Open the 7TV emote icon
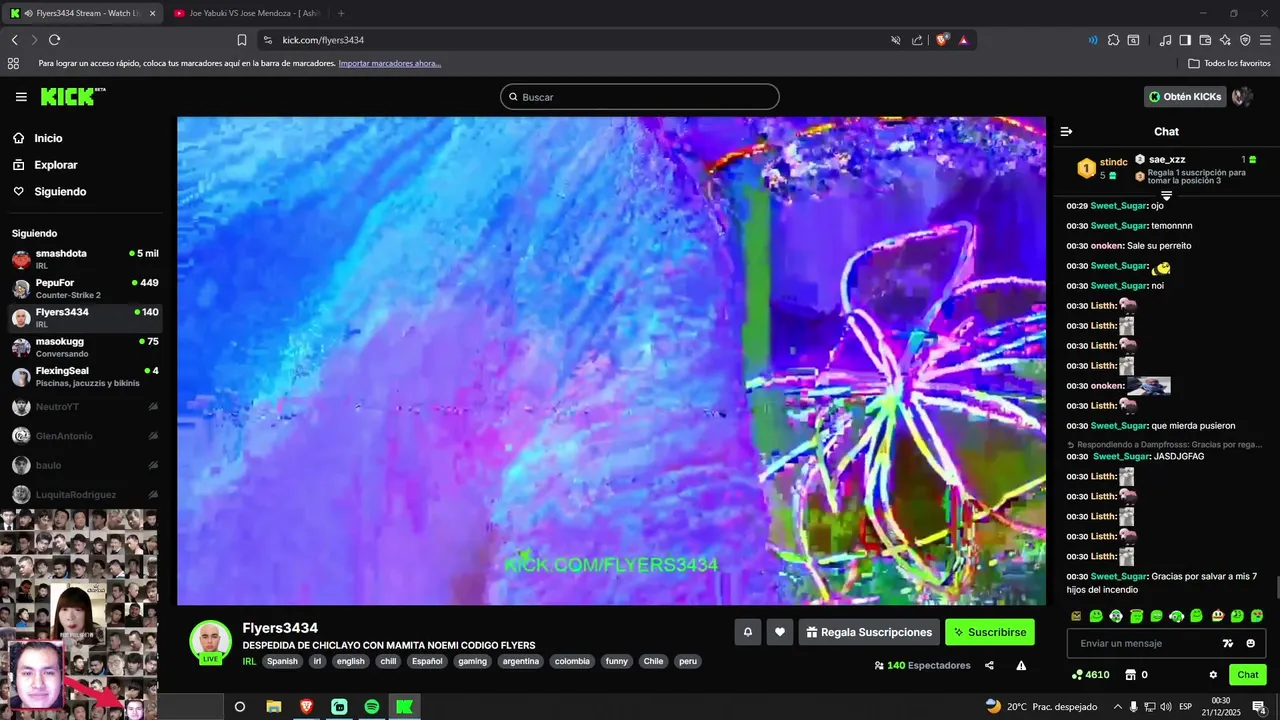The width and height of the screenshot is (1280, 720). point(1228,643)
